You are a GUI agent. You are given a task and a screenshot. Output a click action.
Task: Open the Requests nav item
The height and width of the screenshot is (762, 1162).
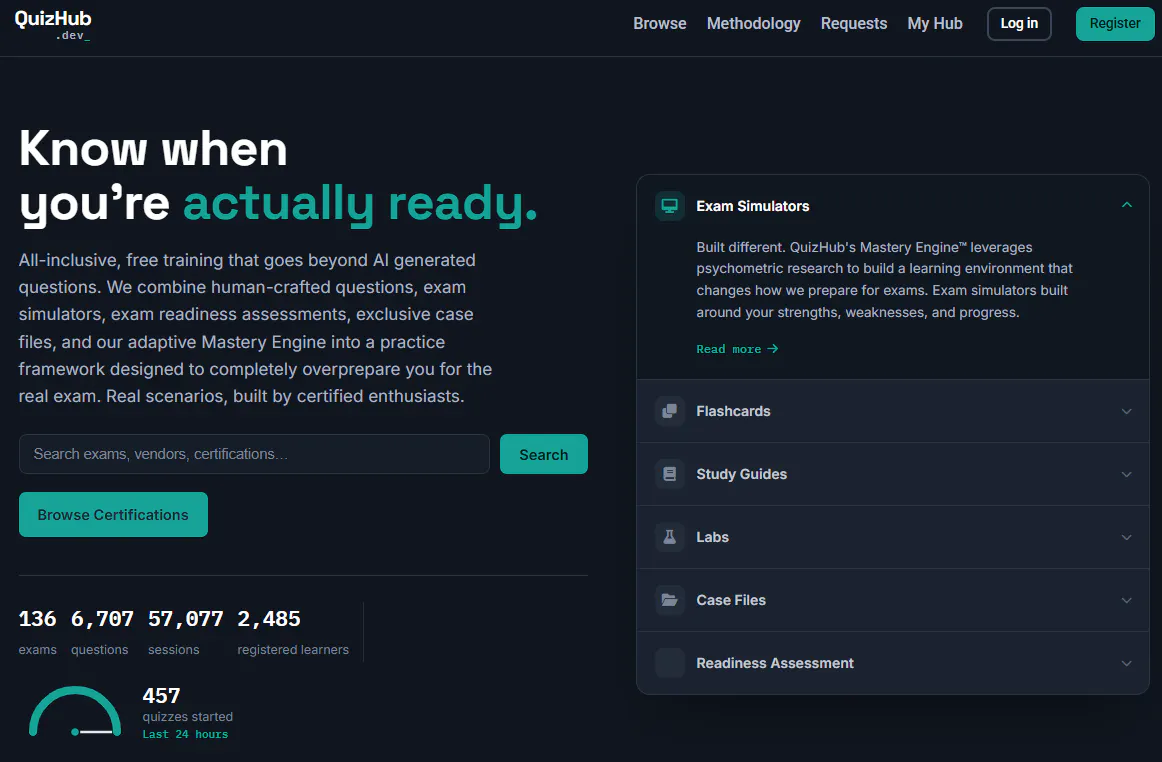pos(854,24)
